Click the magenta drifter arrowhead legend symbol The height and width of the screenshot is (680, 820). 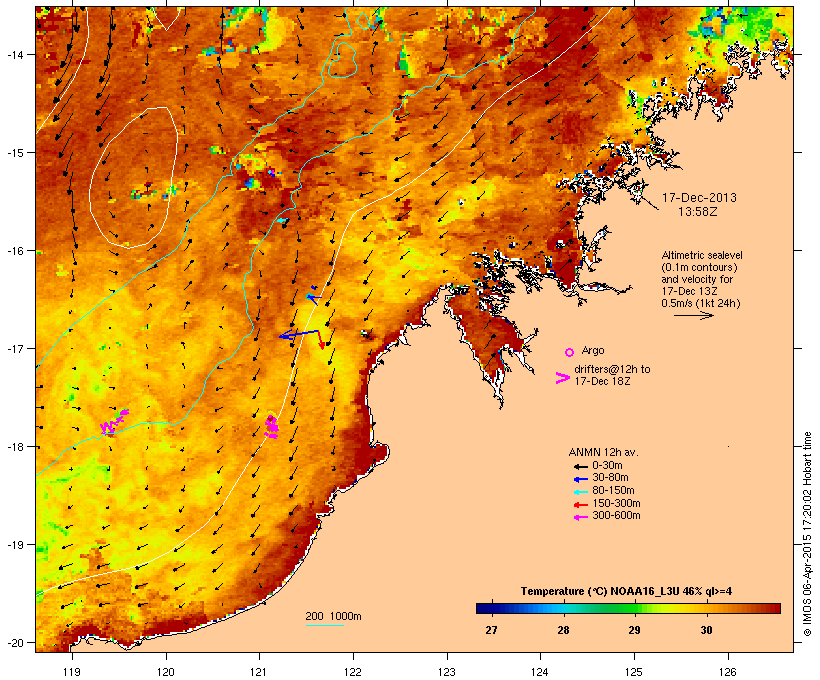562,378
